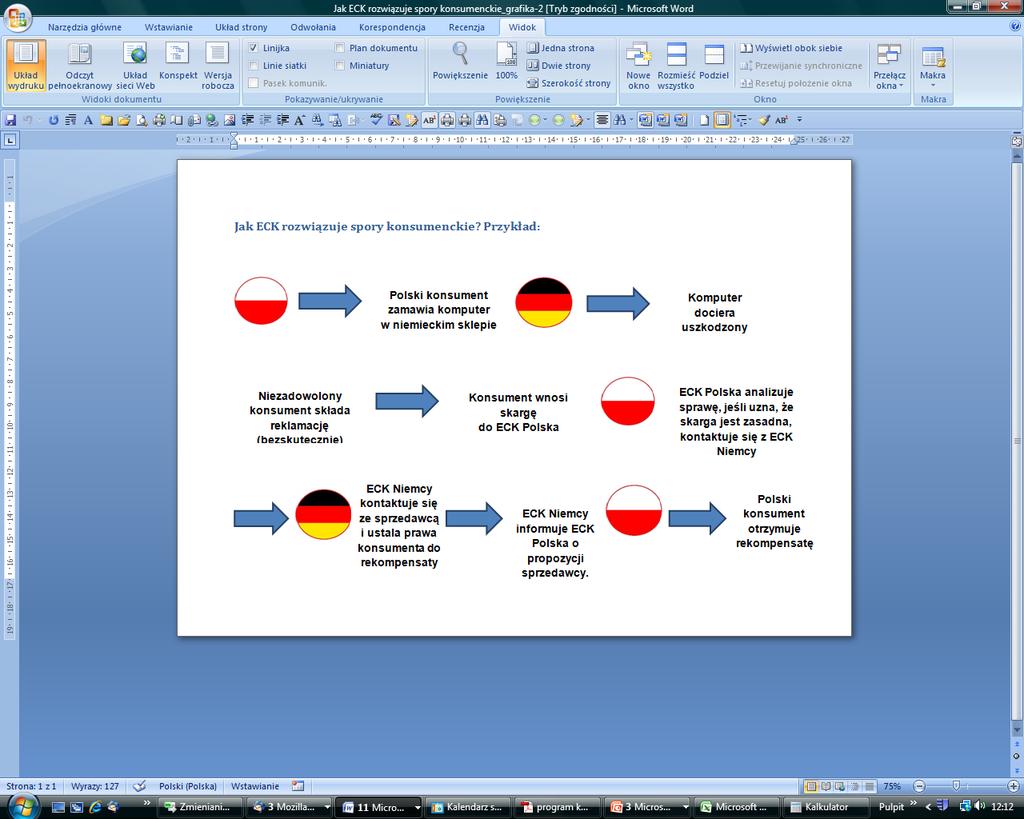Viewport: 1024px width, 819px height.
Task: Click the zoom out minus button
Action: pos(920,786)
